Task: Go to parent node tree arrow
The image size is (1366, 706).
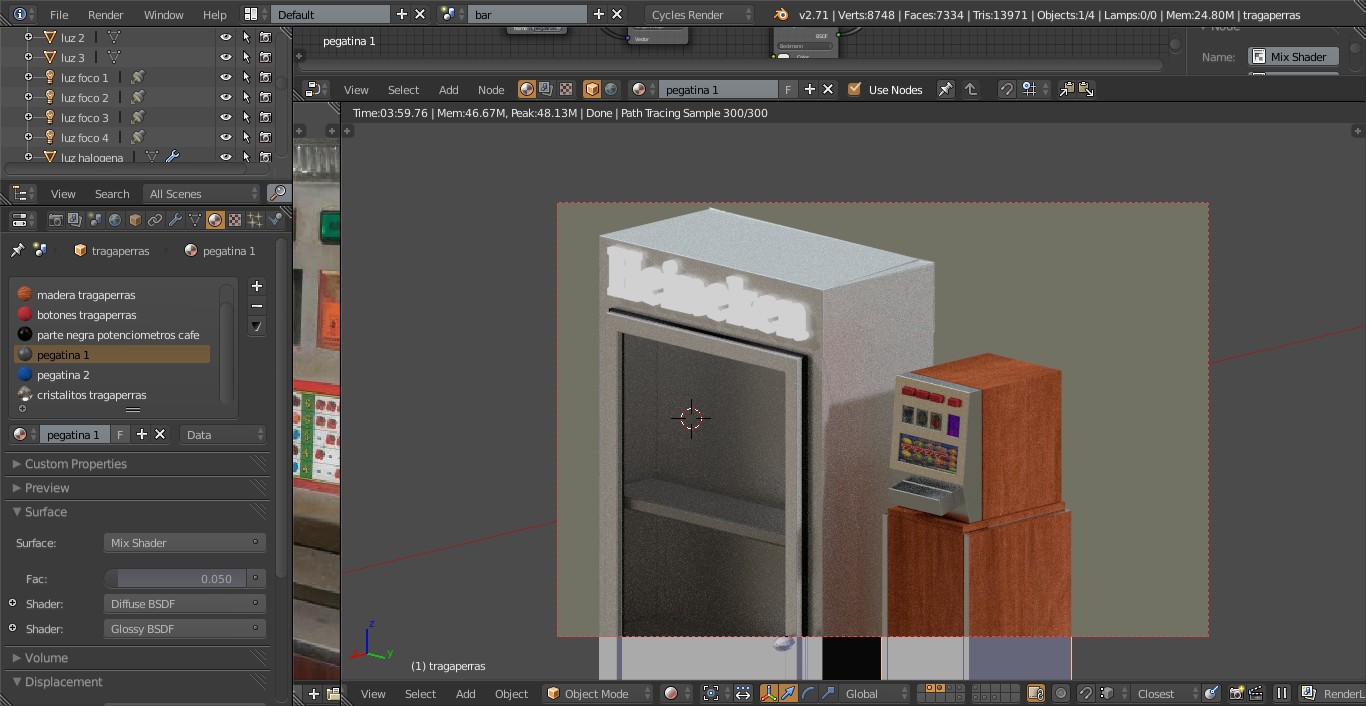Action: (971, 89)
